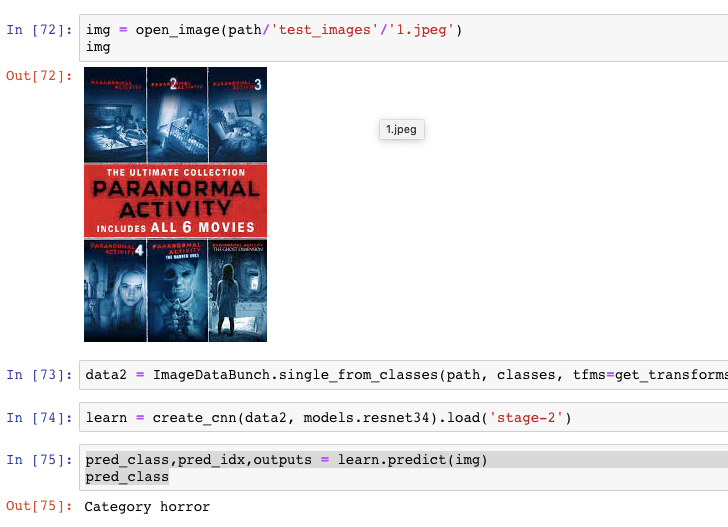This screenshot has width=728, height=527.
Task: Select the In [75] prompt label
Action: pyautogui.click(x=39, y=460)
